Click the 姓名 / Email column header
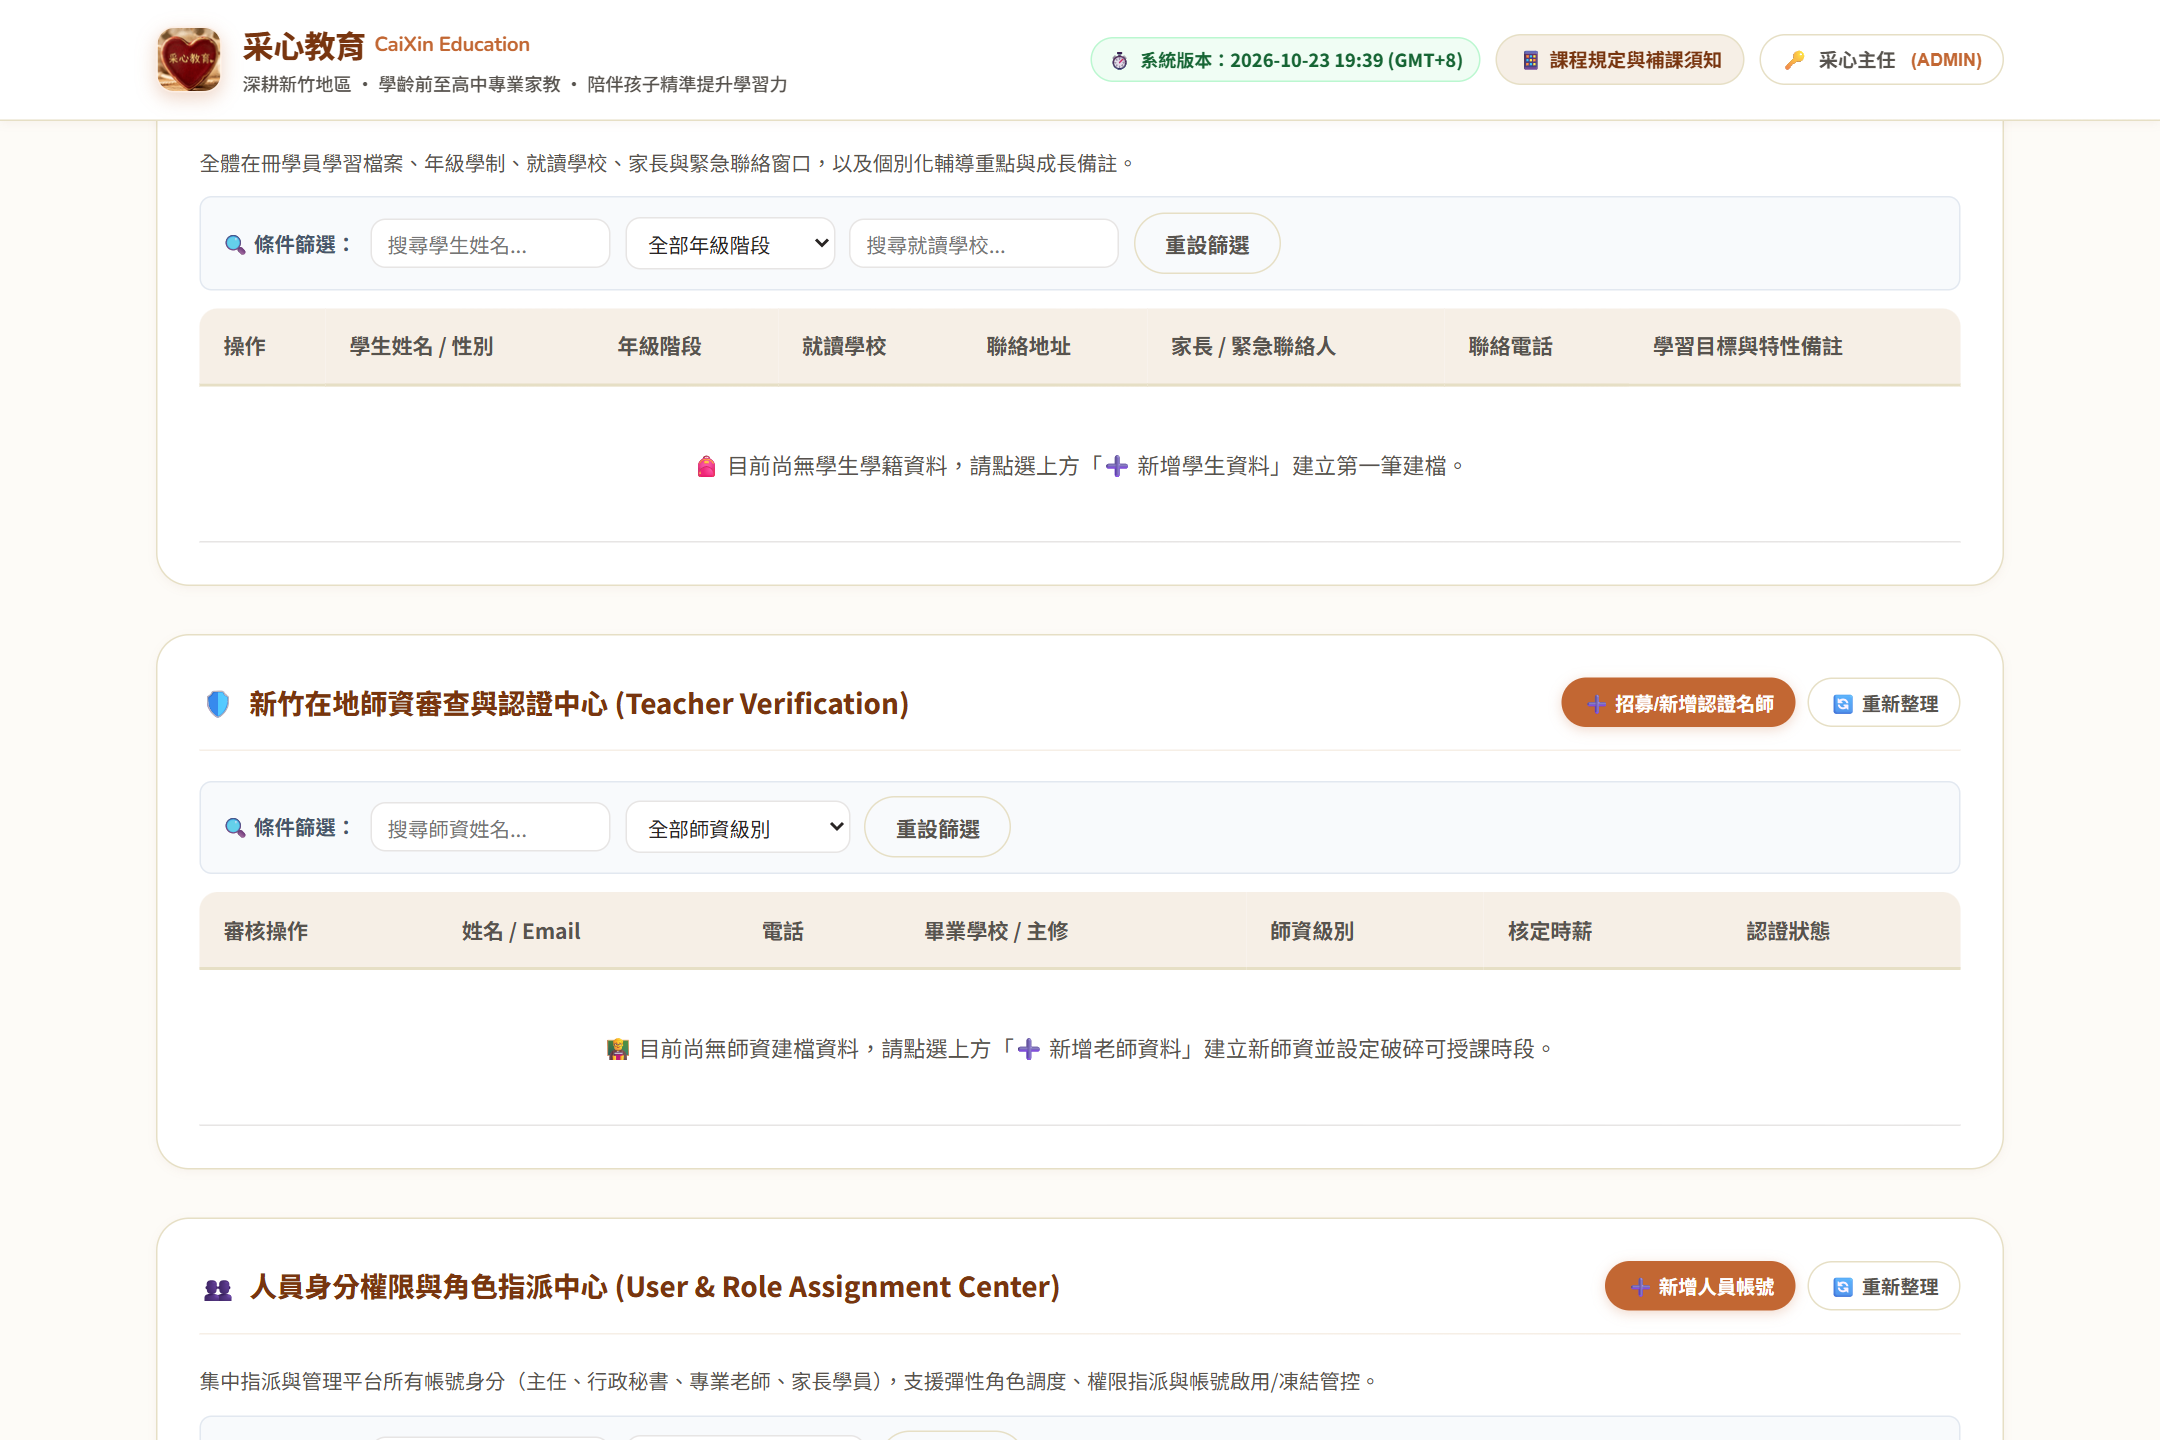The width and height of the screenshot is (2160, 1440). tap(521, 931)
